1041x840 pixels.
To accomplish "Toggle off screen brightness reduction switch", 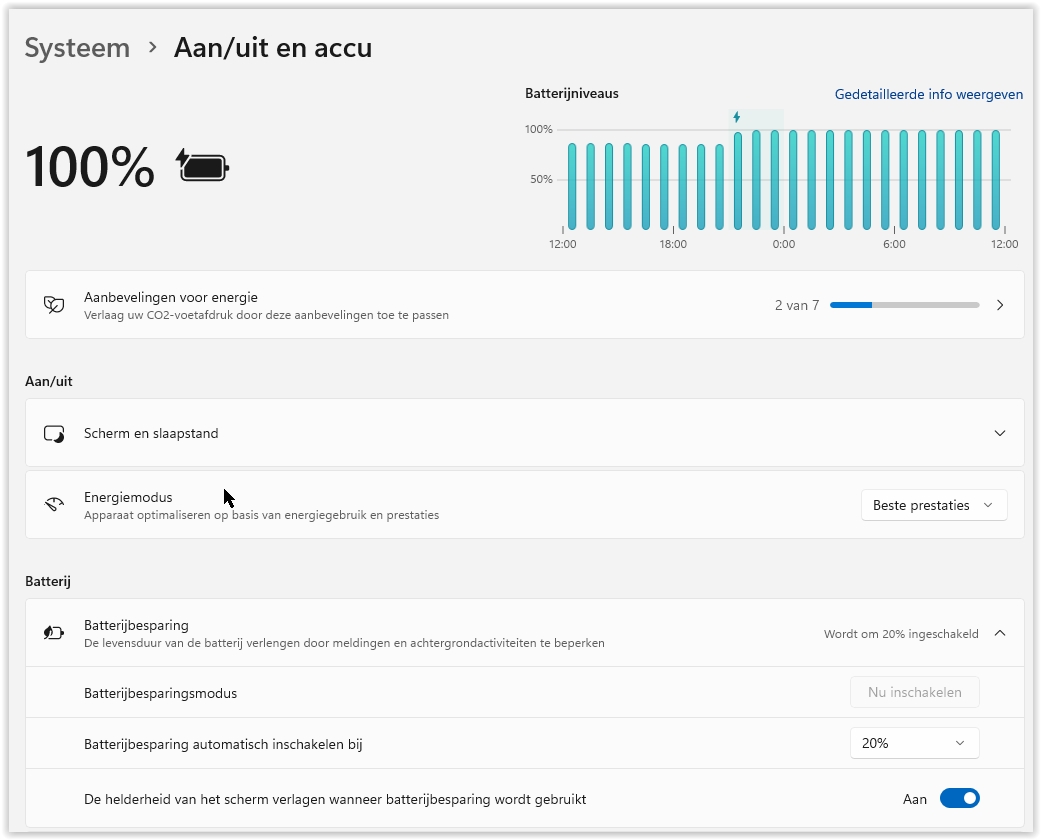I will 959,799.
